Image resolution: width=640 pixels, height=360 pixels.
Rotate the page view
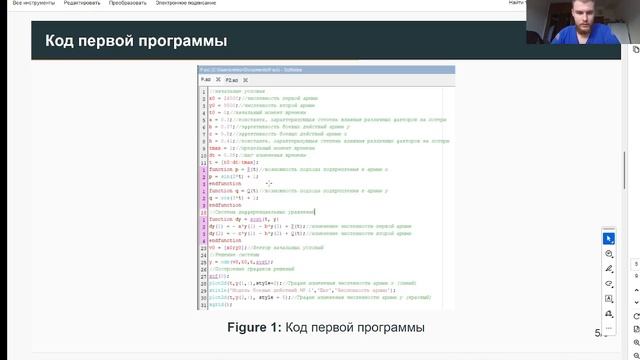636,316
